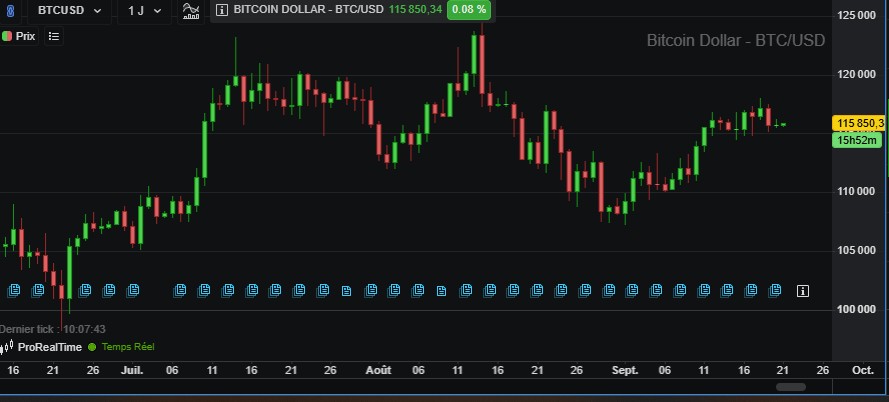Image resolution: width=889 pixels, height=402 pixels.
Task: Click the Dernier tick : 10:07:43 text
Action: (x=52, y=329)
